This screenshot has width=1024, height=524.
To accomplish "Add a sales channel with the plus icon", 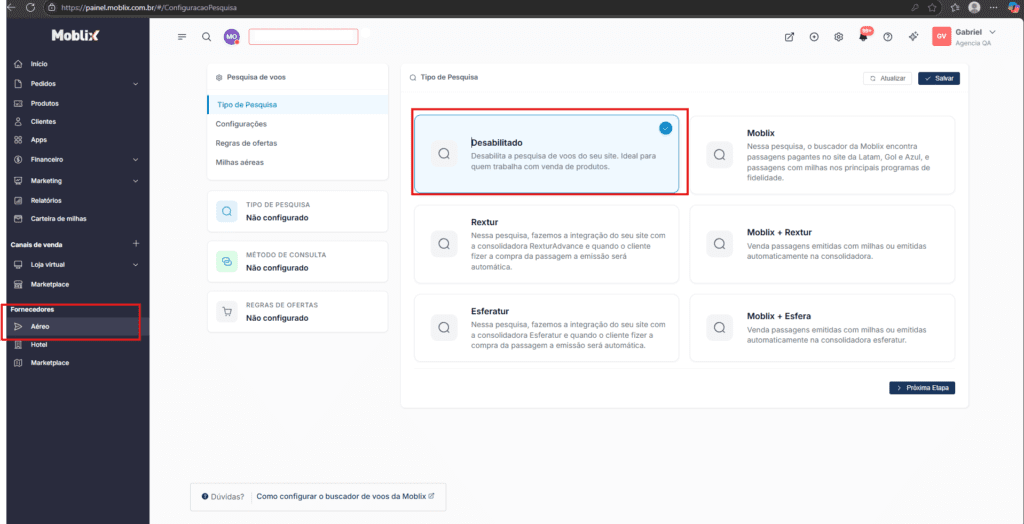I will [136, 244].
